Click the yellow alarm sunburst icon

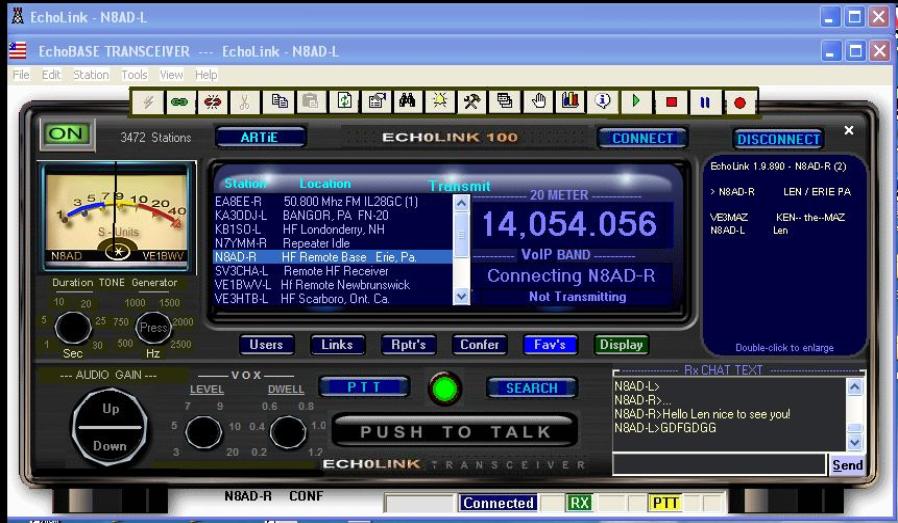440,102
